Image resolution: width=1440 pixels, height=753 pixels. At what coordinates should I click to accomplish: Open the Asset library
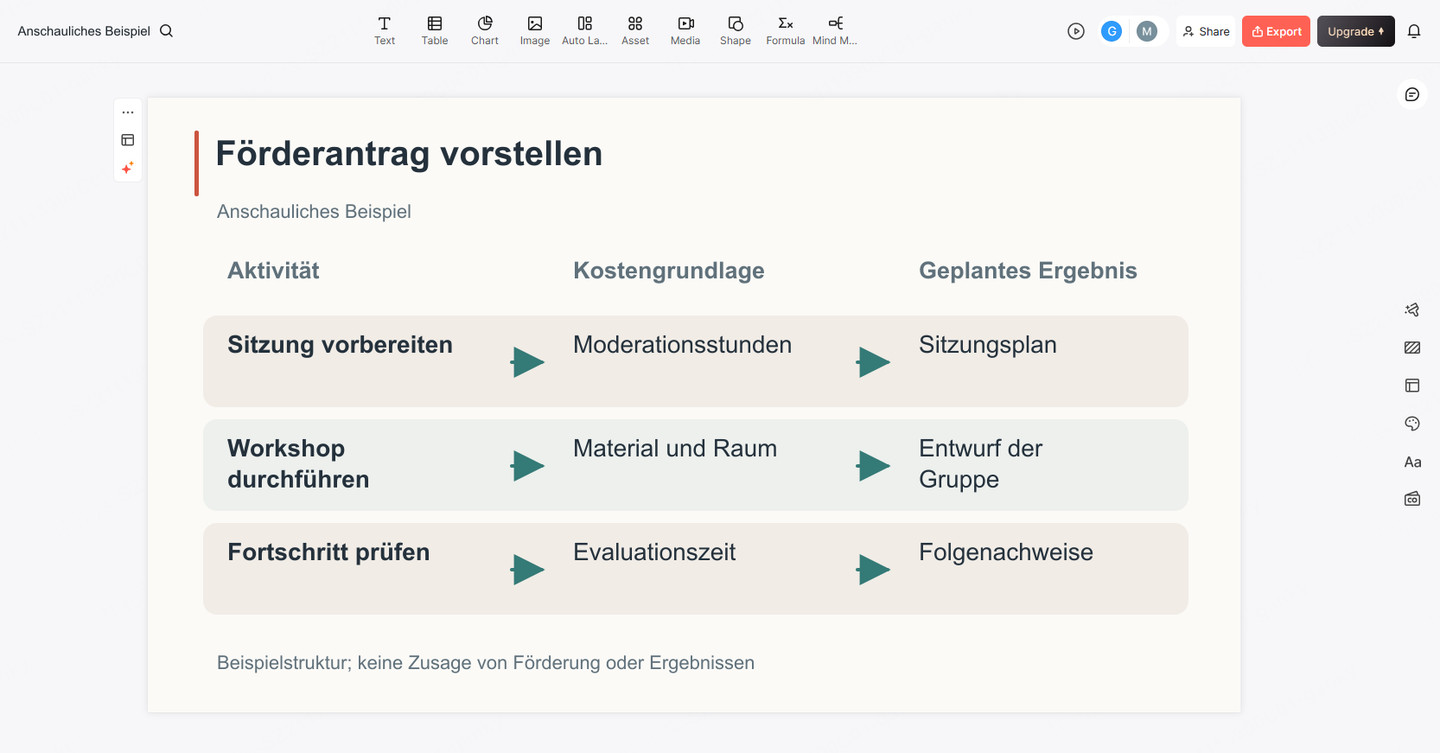pyautogui.click(x=635, y=31)
